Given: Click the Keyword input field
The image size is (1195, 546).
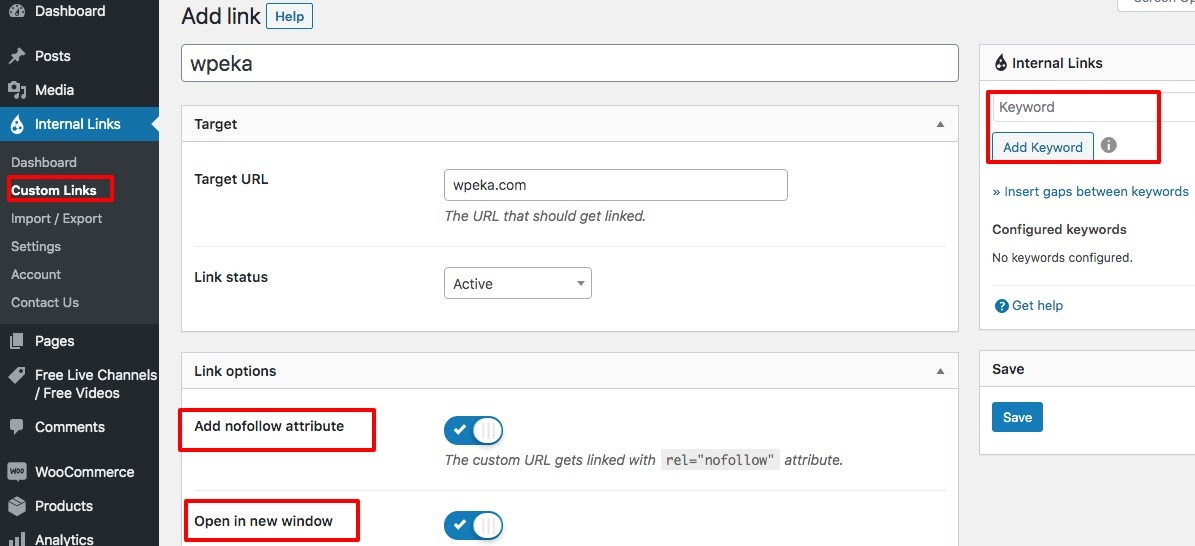Looking at the screenshot, I should [x=1093, y=108].
